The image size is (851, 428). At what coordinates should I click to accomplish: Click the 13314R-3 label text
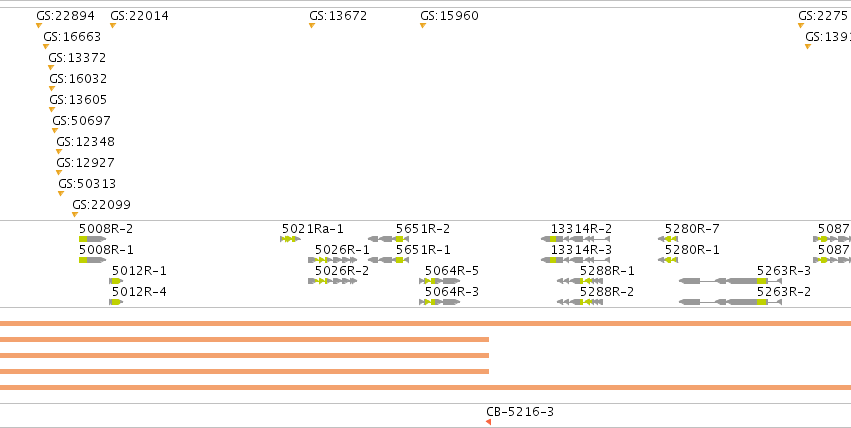[x=581, y=250]
